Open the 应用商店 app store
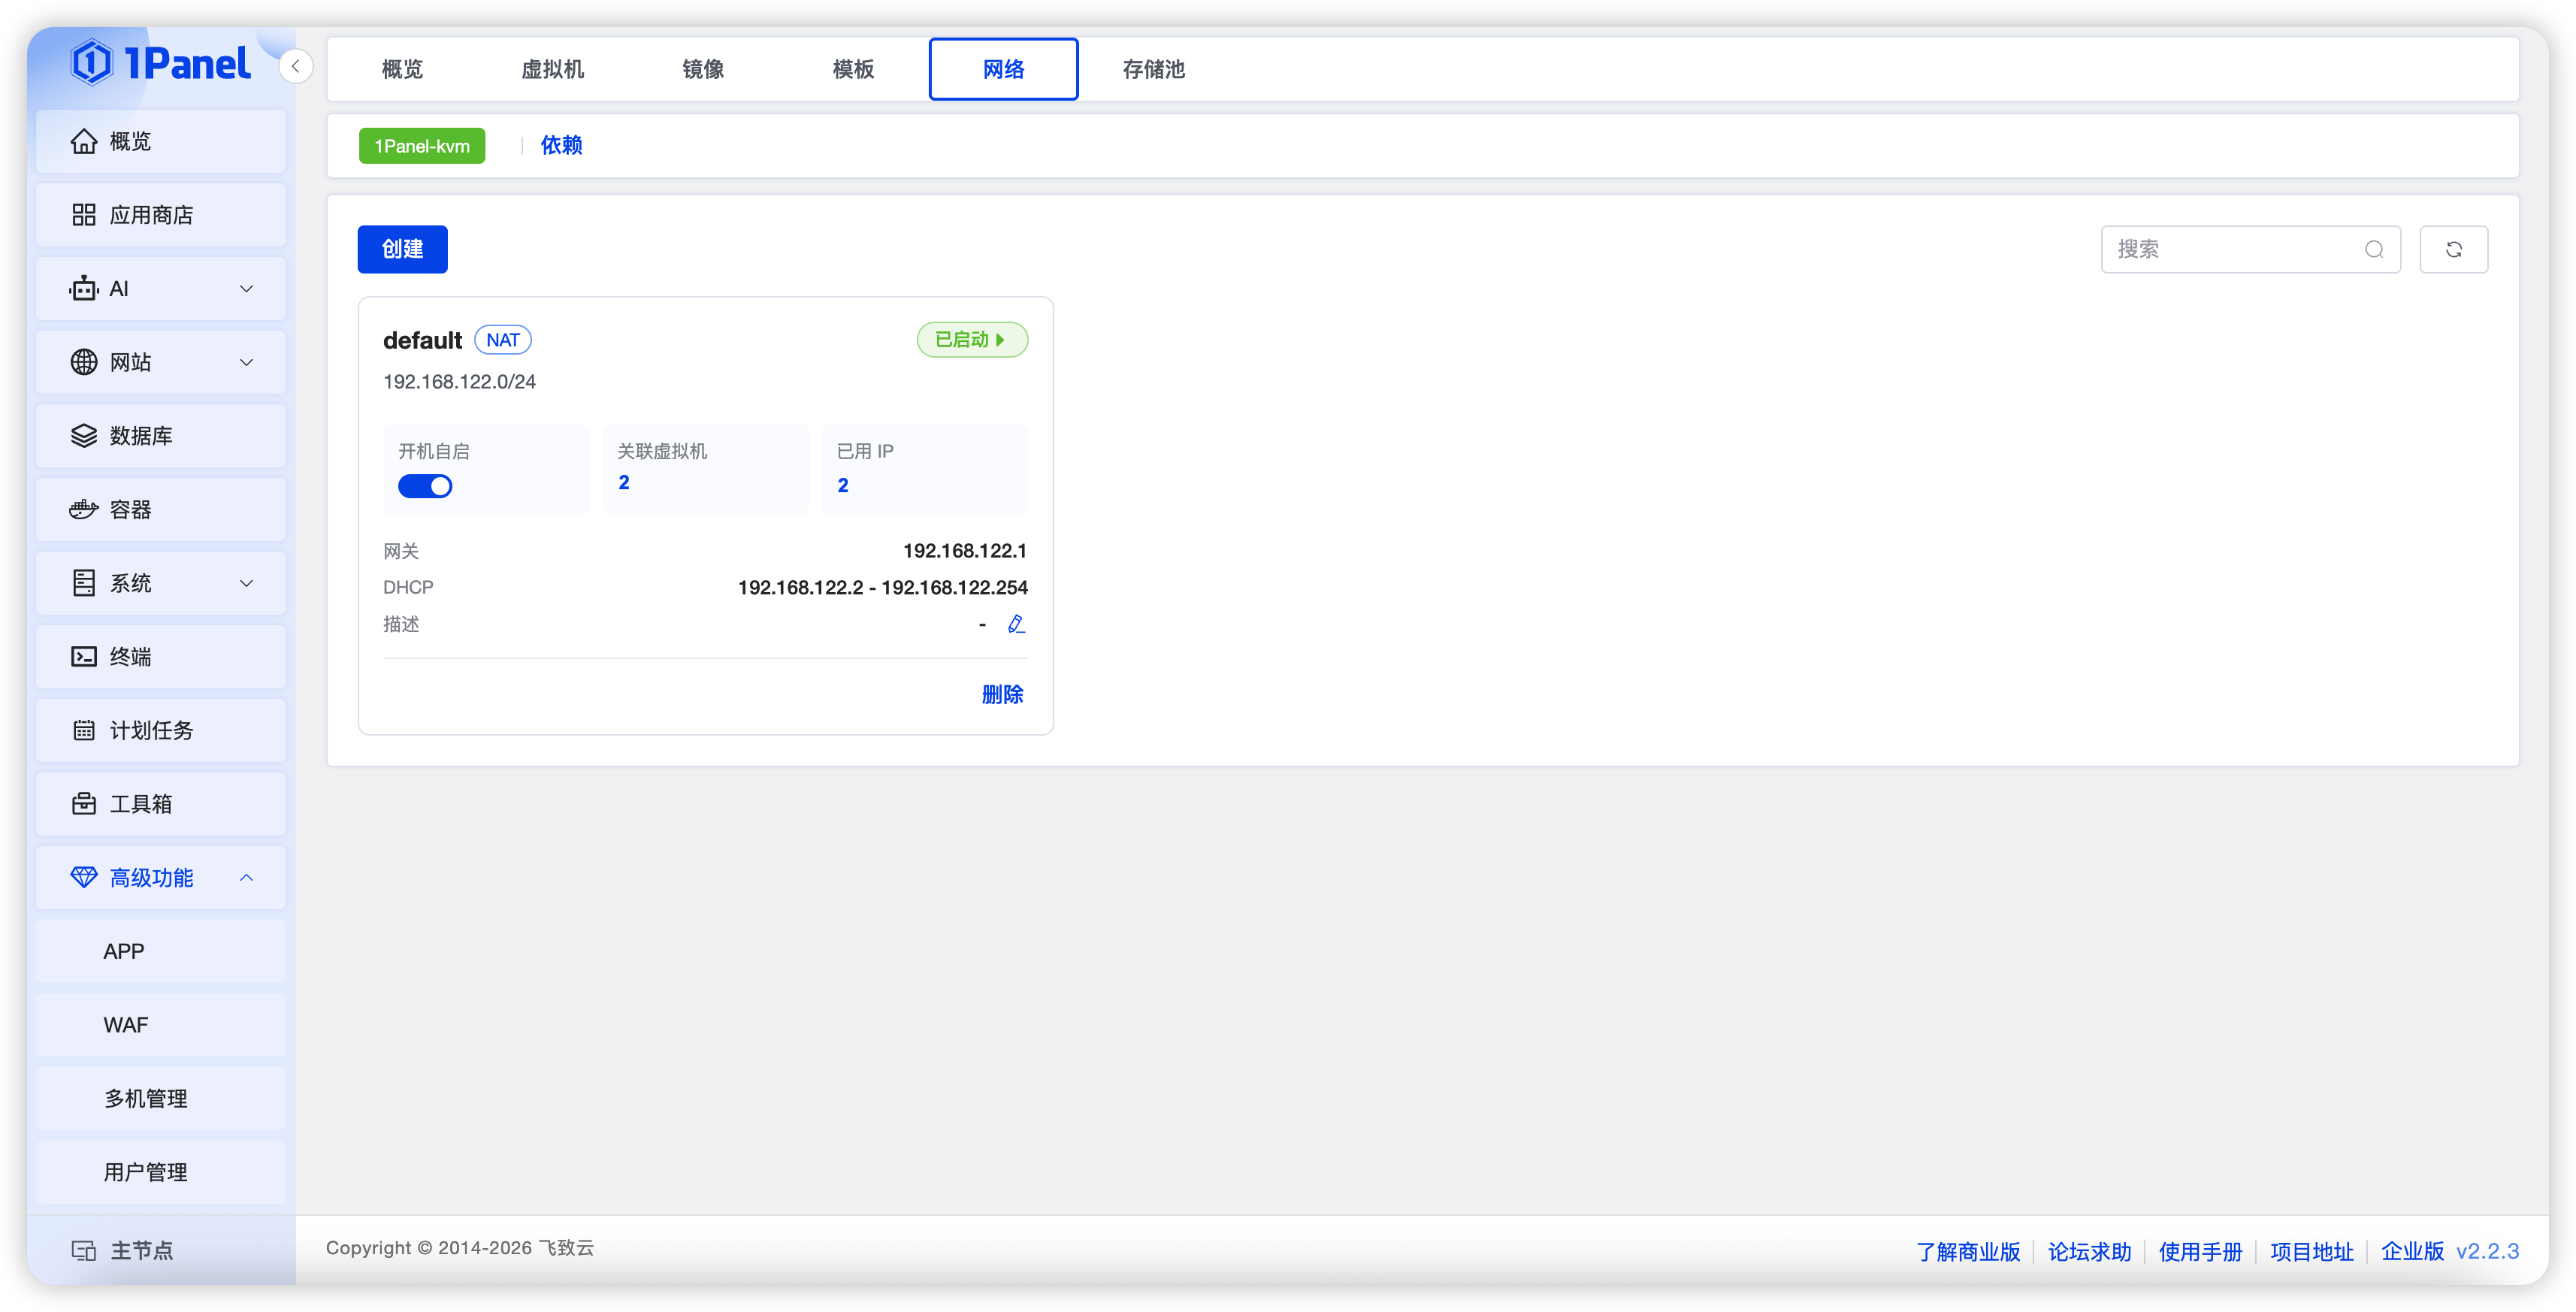The width and height of the screenshot is (2576, 1312). pyautogui.click(x=160, y=215)
